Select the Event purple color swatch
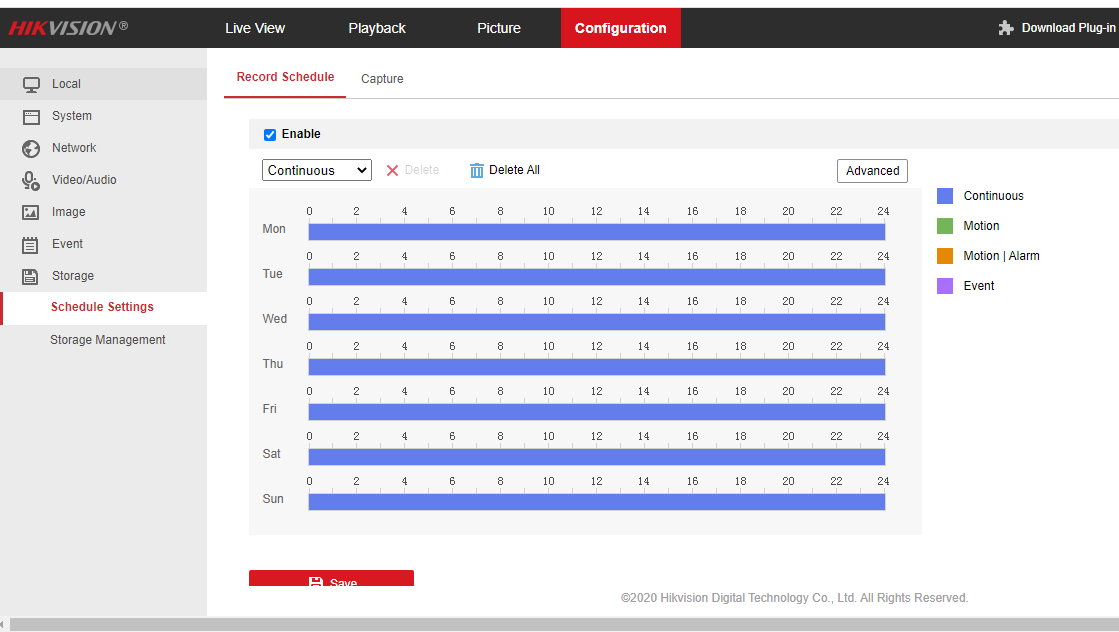 click(945, 286)
